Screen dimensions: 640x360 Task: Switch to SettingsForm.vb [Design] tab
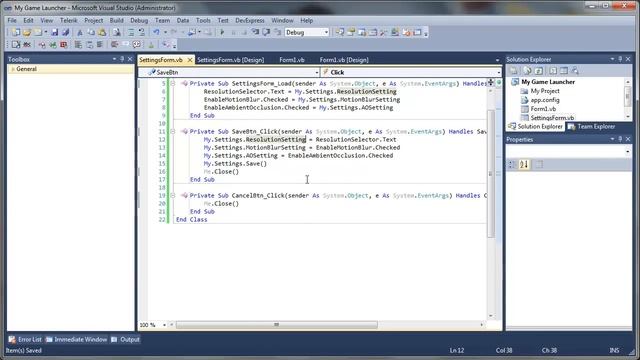click(x=231, y=60)
